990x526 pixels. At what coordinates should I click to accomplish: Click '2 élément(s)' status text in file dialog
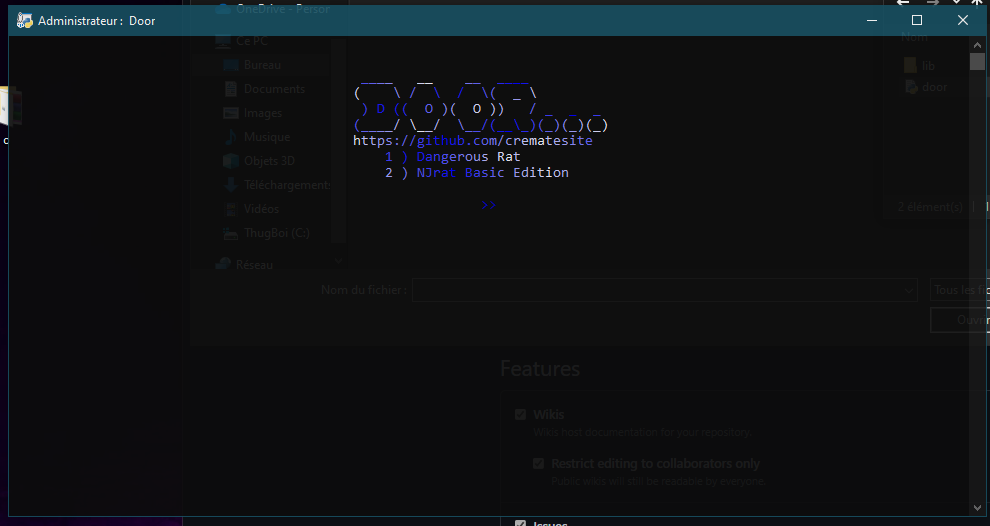pos(930,207)
